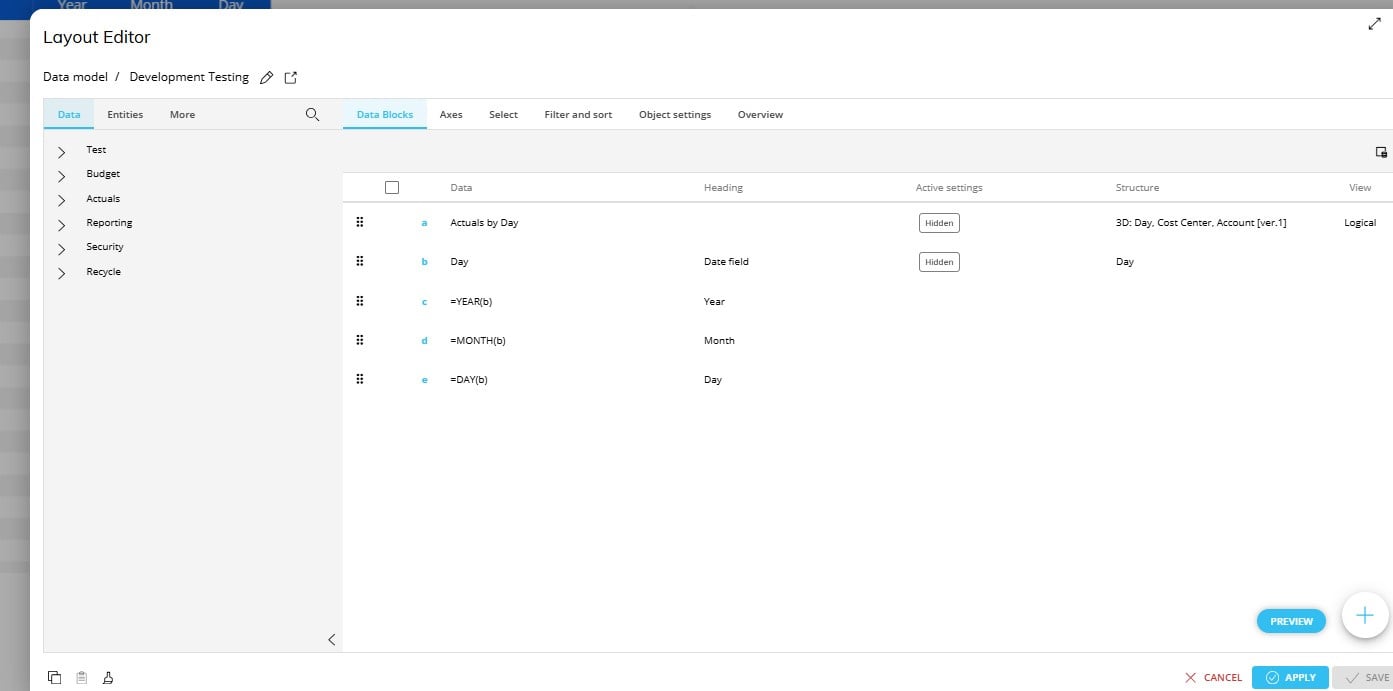Image resolution: width=1393 pixels, height=691 pixels.
Task: Switch to the Data tab
Action: click(69, 115)
